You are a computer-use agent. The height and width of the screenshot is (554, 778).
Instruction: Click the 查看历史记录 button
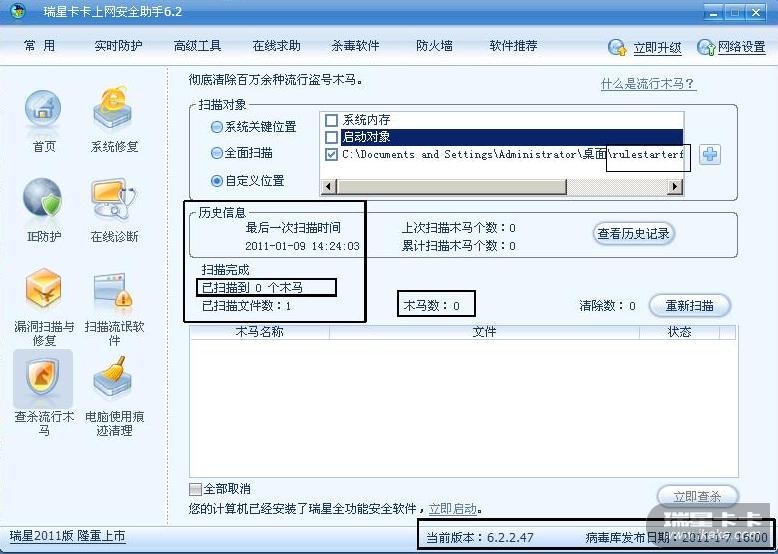pyautogui.click(x=634, y=233)
